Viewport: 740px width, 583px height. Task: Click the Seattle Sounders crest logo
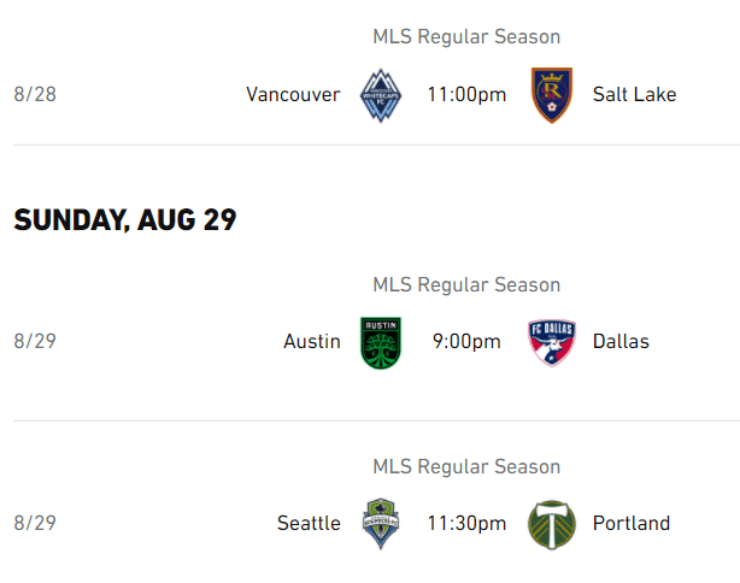pos(381,523)
